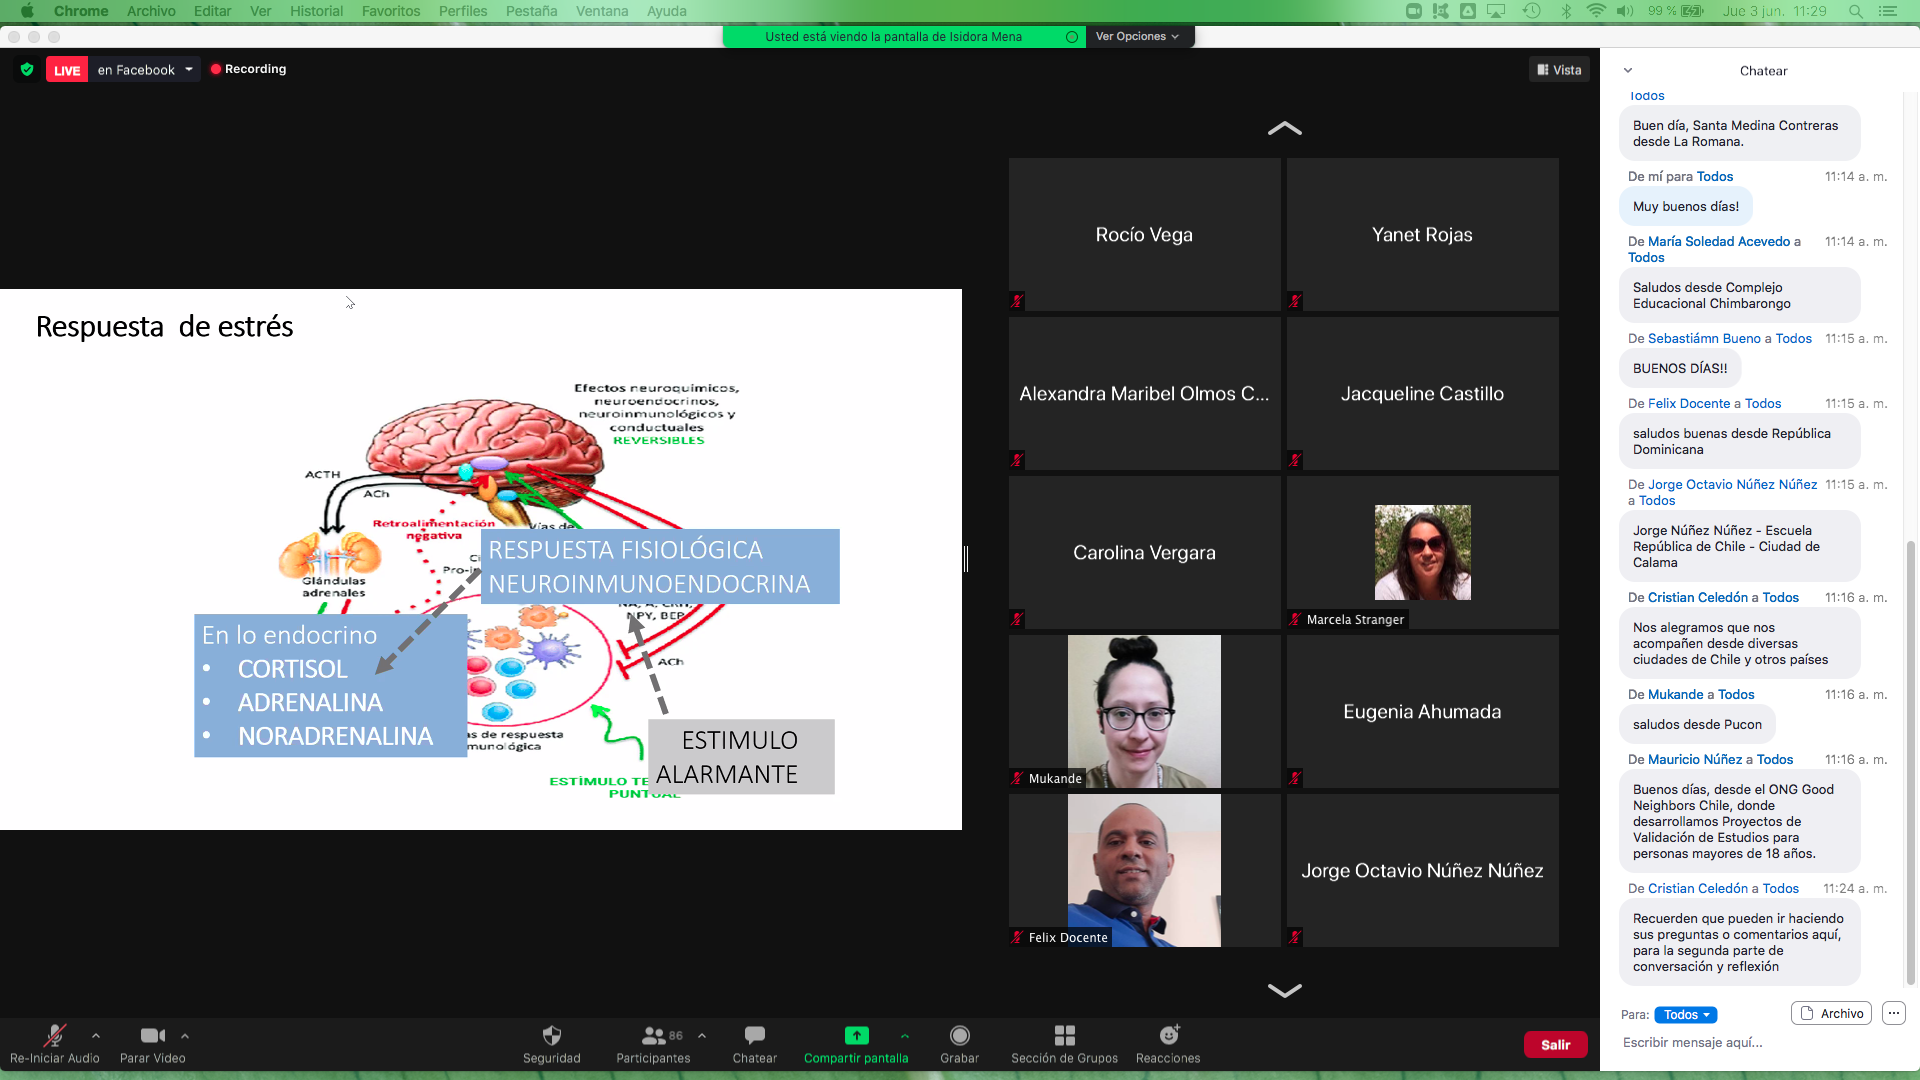The height and width of the screenshot is (1080, 1920).
Task: Open the Todos recipient dropdown
Action: coord(1685,1014)
